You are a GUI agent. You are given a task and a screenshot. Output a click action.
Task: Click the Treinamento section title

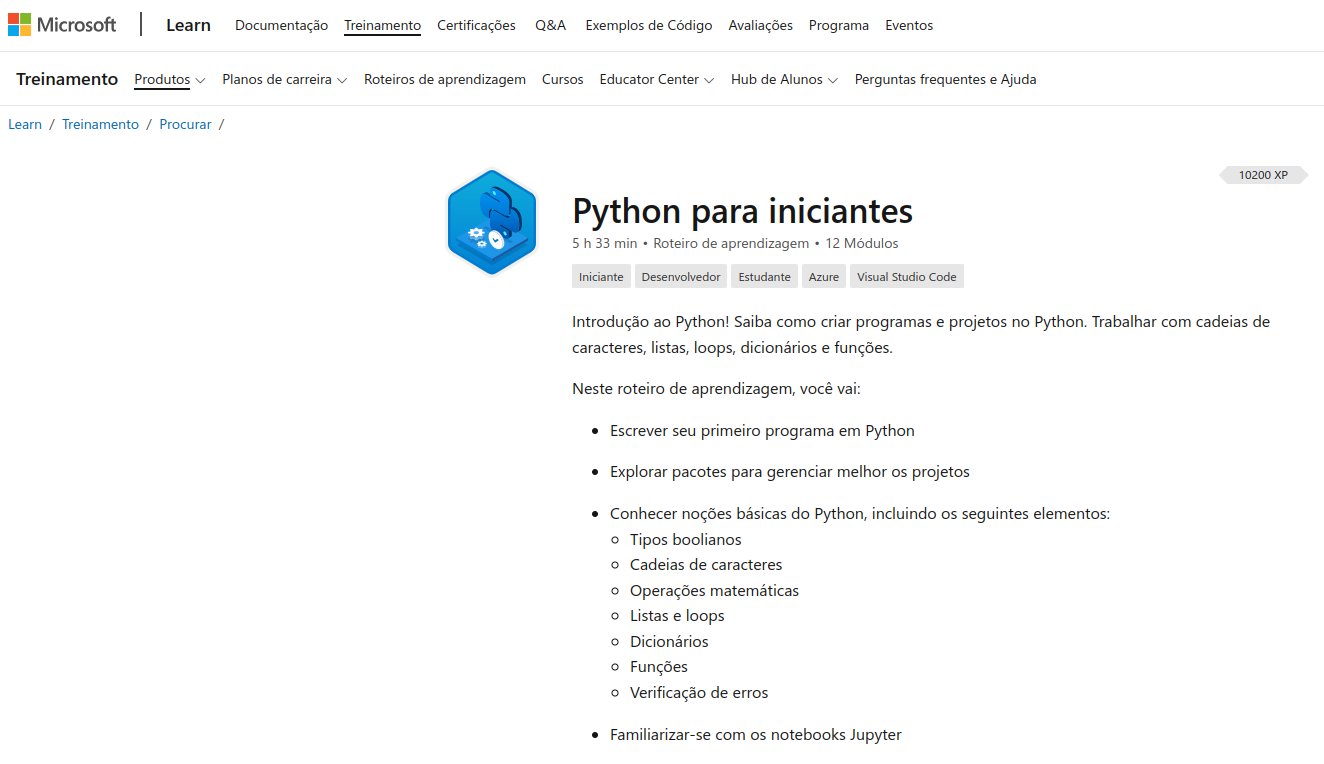67,79
